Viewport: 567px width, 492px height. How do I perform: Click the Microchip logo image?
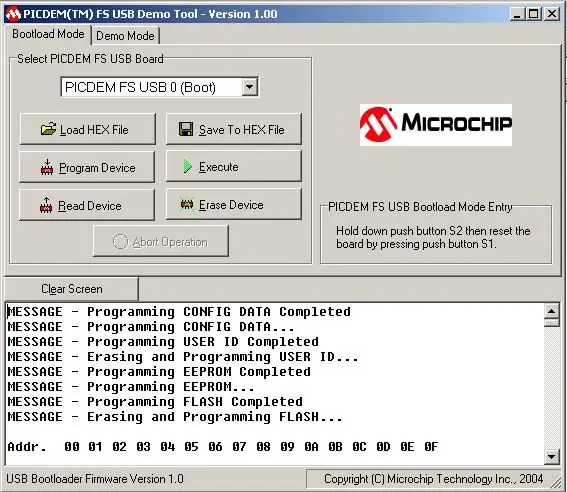(x=436, y=125)
